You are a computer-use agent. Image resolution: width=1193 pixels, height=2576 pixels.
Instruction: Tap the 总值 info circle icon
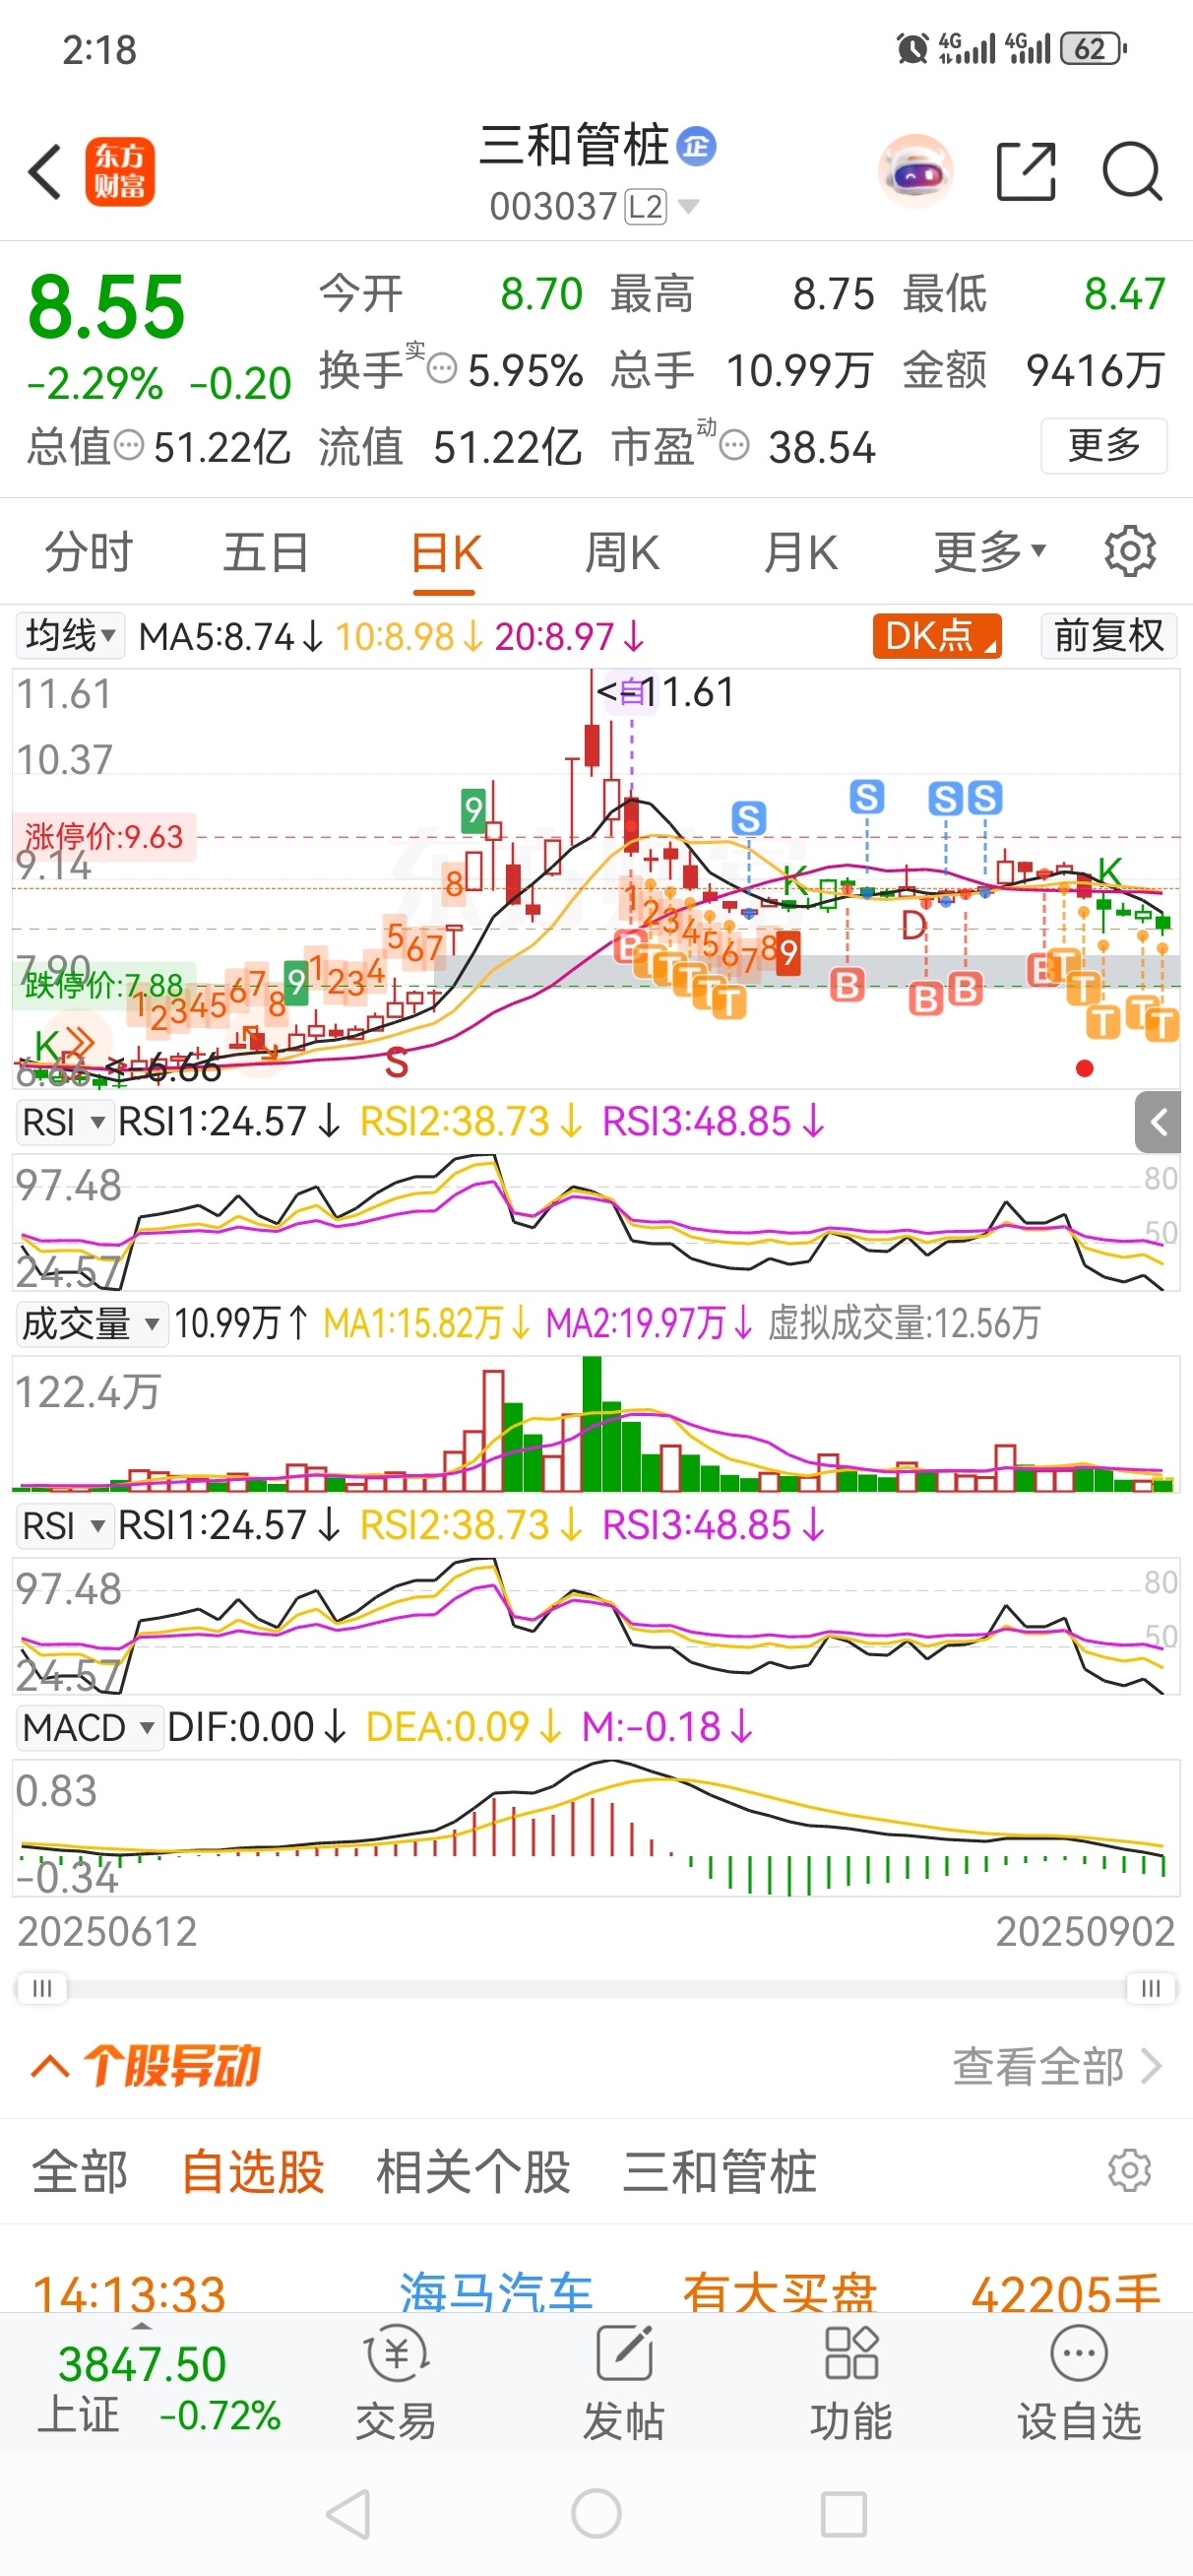pyautogui.click(x=129, y=445)
